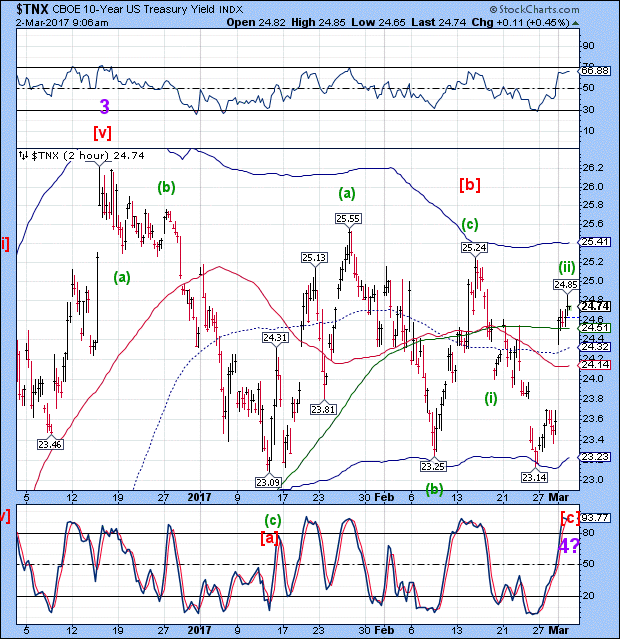Screen dimensions: 620x639
Task: Click the 23.46 low price label
Action: [50, 444]
